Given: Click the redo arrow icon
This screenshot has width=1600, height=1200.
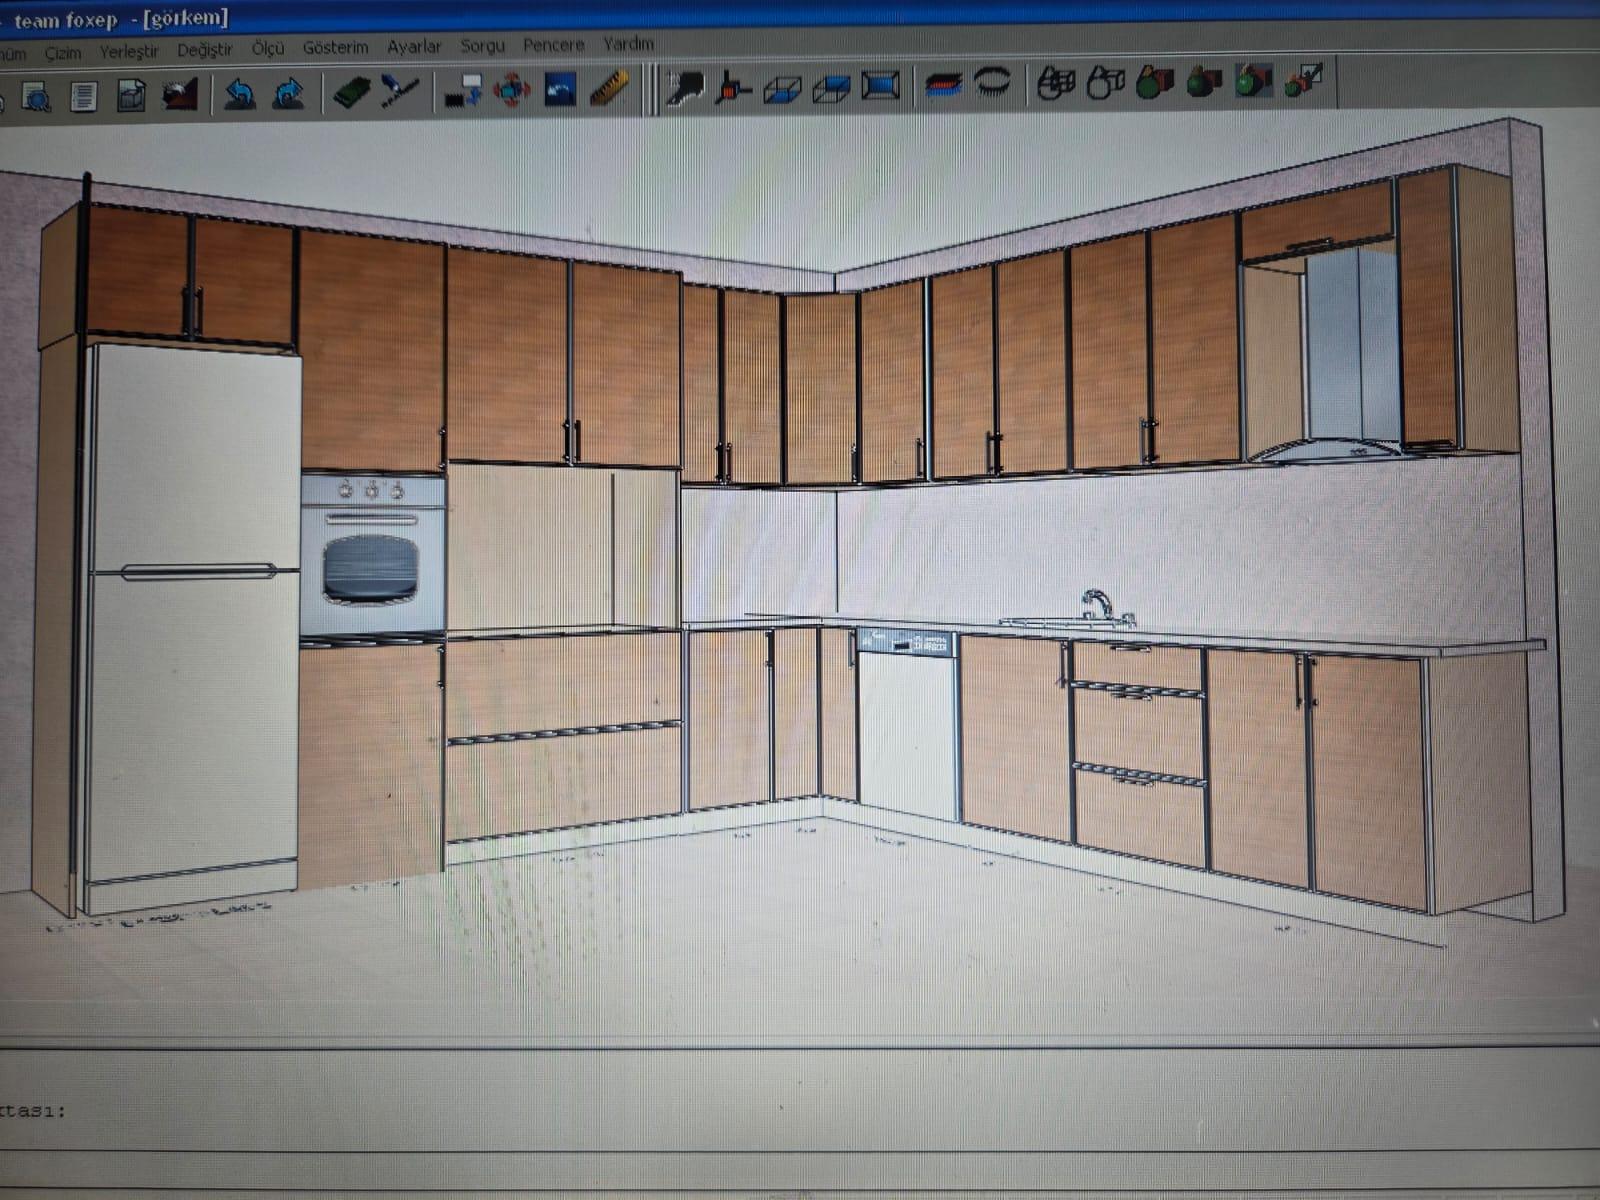Looking at the screenshot, I should (288, 94).
